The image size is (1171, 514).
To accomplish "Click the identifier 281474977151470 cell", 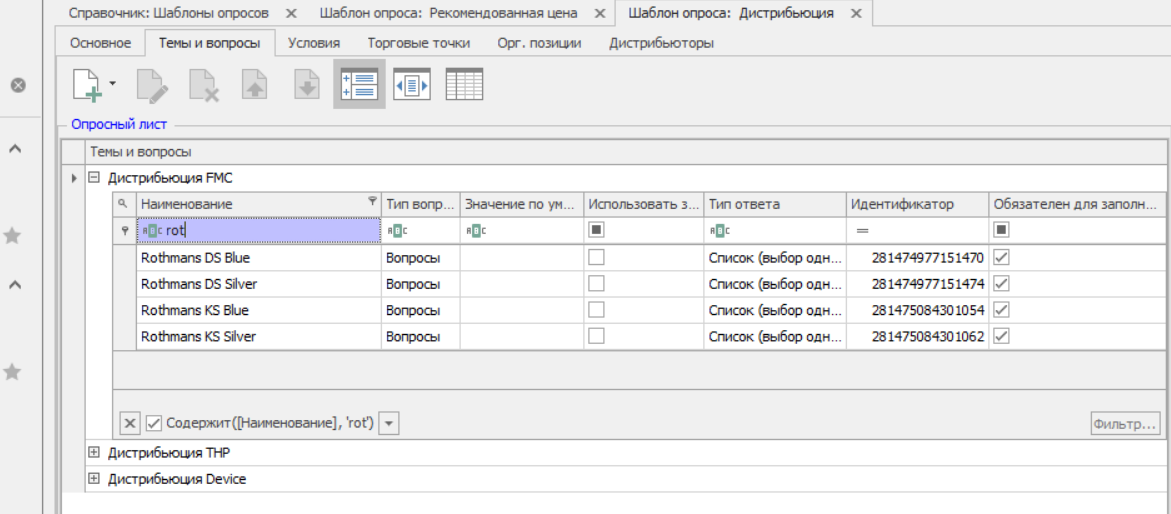I will tap(918, 258).
